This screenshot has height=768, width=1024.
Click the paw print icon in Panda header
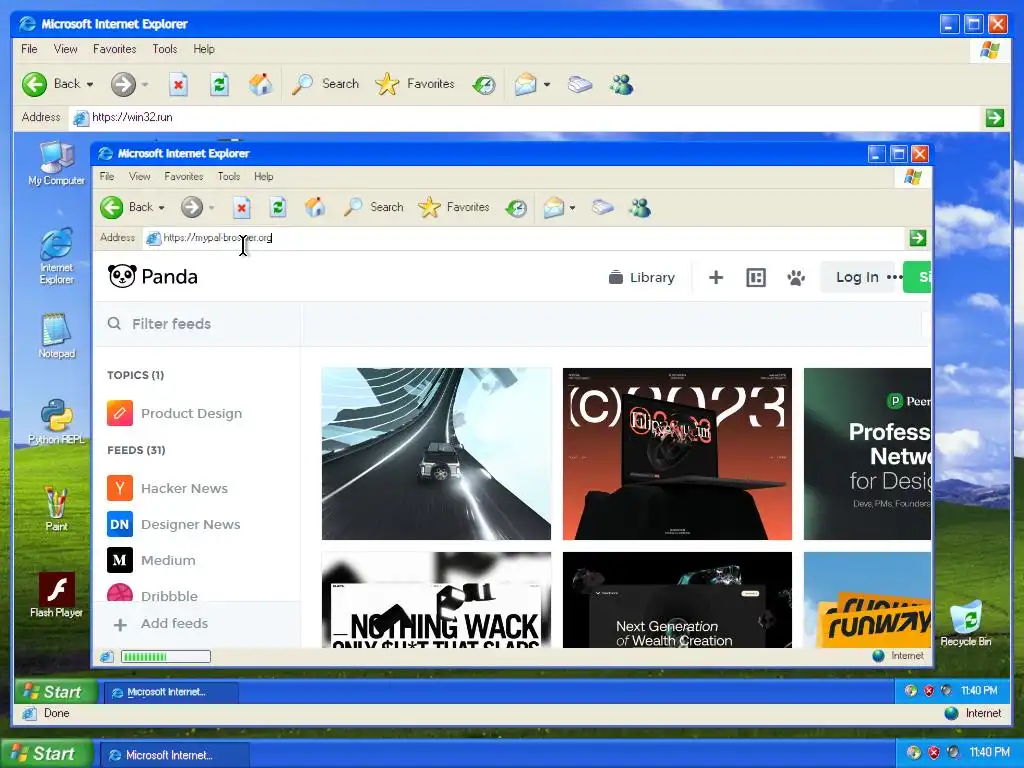click(x=795, y=278)
